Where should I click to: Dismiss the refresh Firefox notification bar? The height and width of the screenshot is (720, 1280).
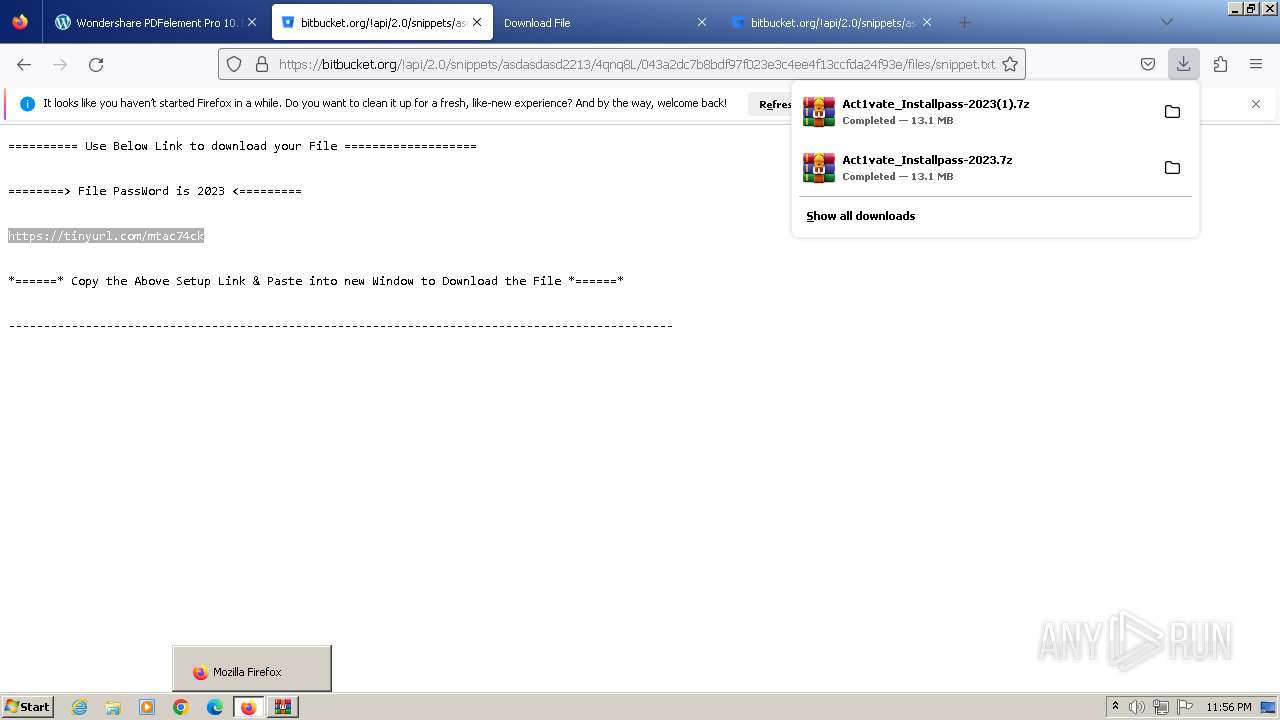click(1256, 104)
